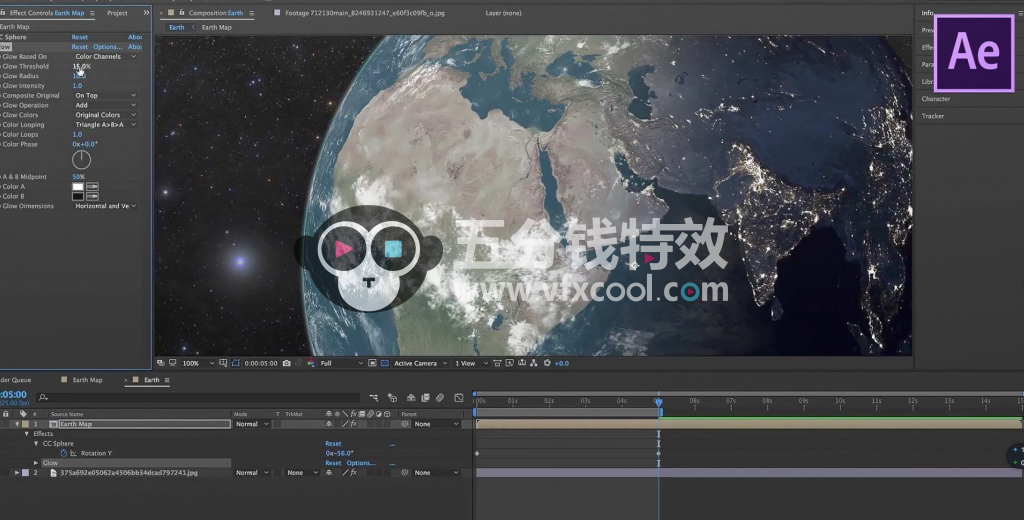The height and width of the screenshot is (520, 1024).
Task: Click the Color A eyedropper button
Action: click(93, 187)
